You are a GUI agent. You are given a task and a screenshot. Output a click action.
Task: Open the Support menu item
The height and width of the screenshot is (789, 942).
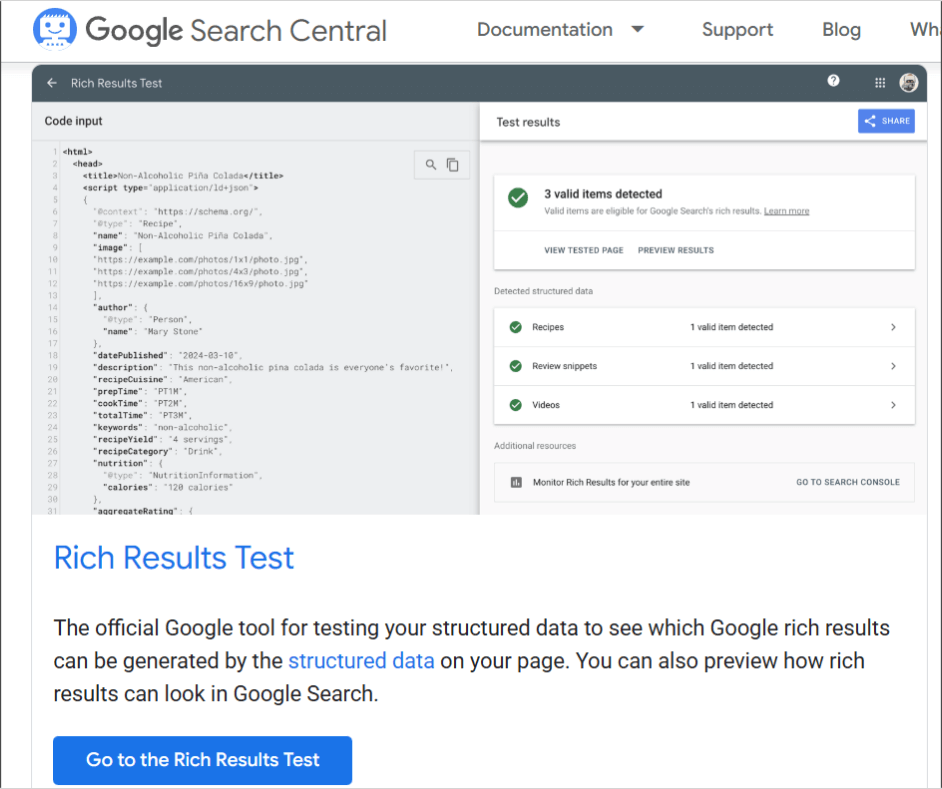click(737, 30)
